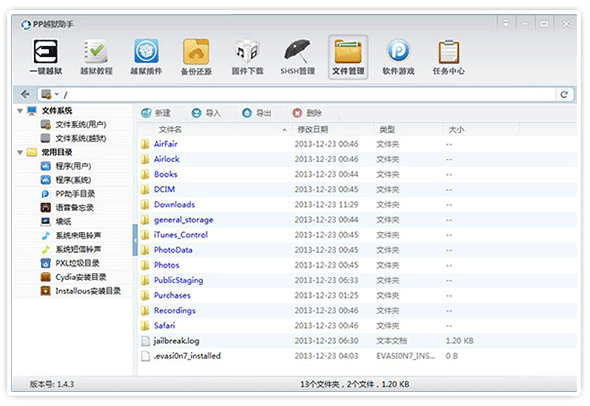Click the path address field showing /
Image resolution: width=590 pixels, height=406 pixels.
click(x=309, y=94)
